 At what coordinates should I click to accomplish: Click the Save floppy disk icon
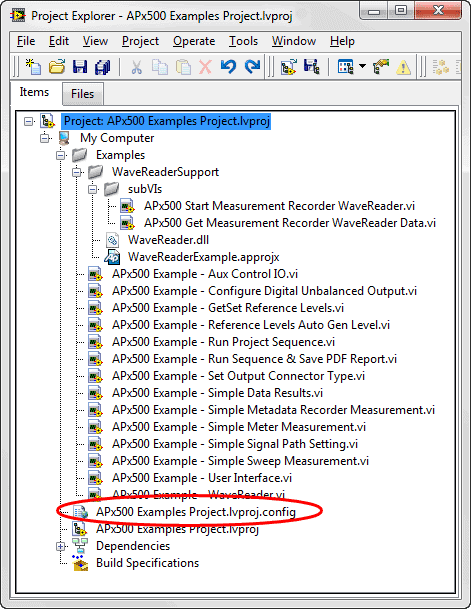coord(80,67)
